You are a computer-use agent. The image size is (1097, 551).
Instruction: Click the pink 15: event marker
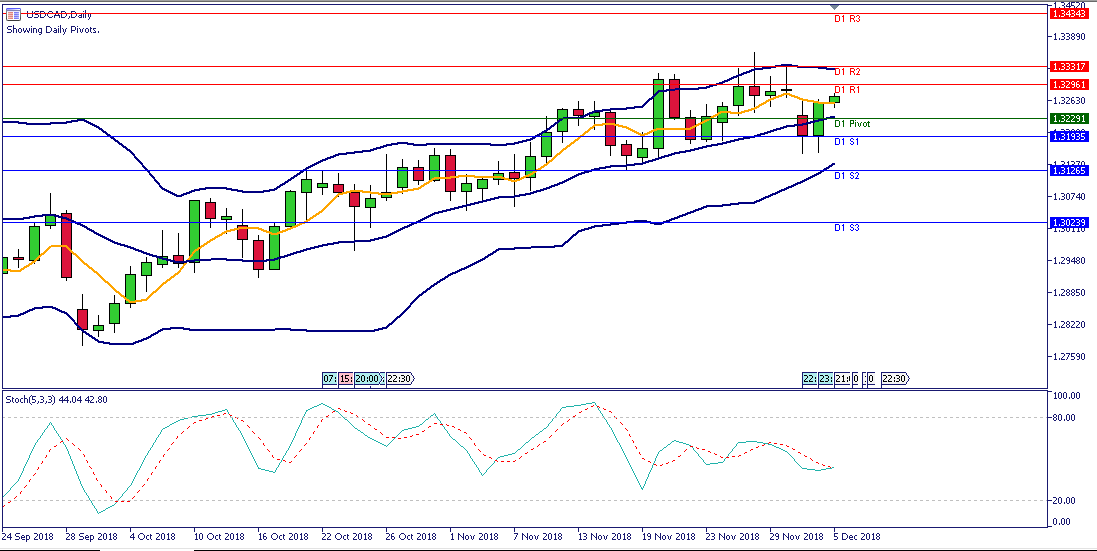point(344,379)
